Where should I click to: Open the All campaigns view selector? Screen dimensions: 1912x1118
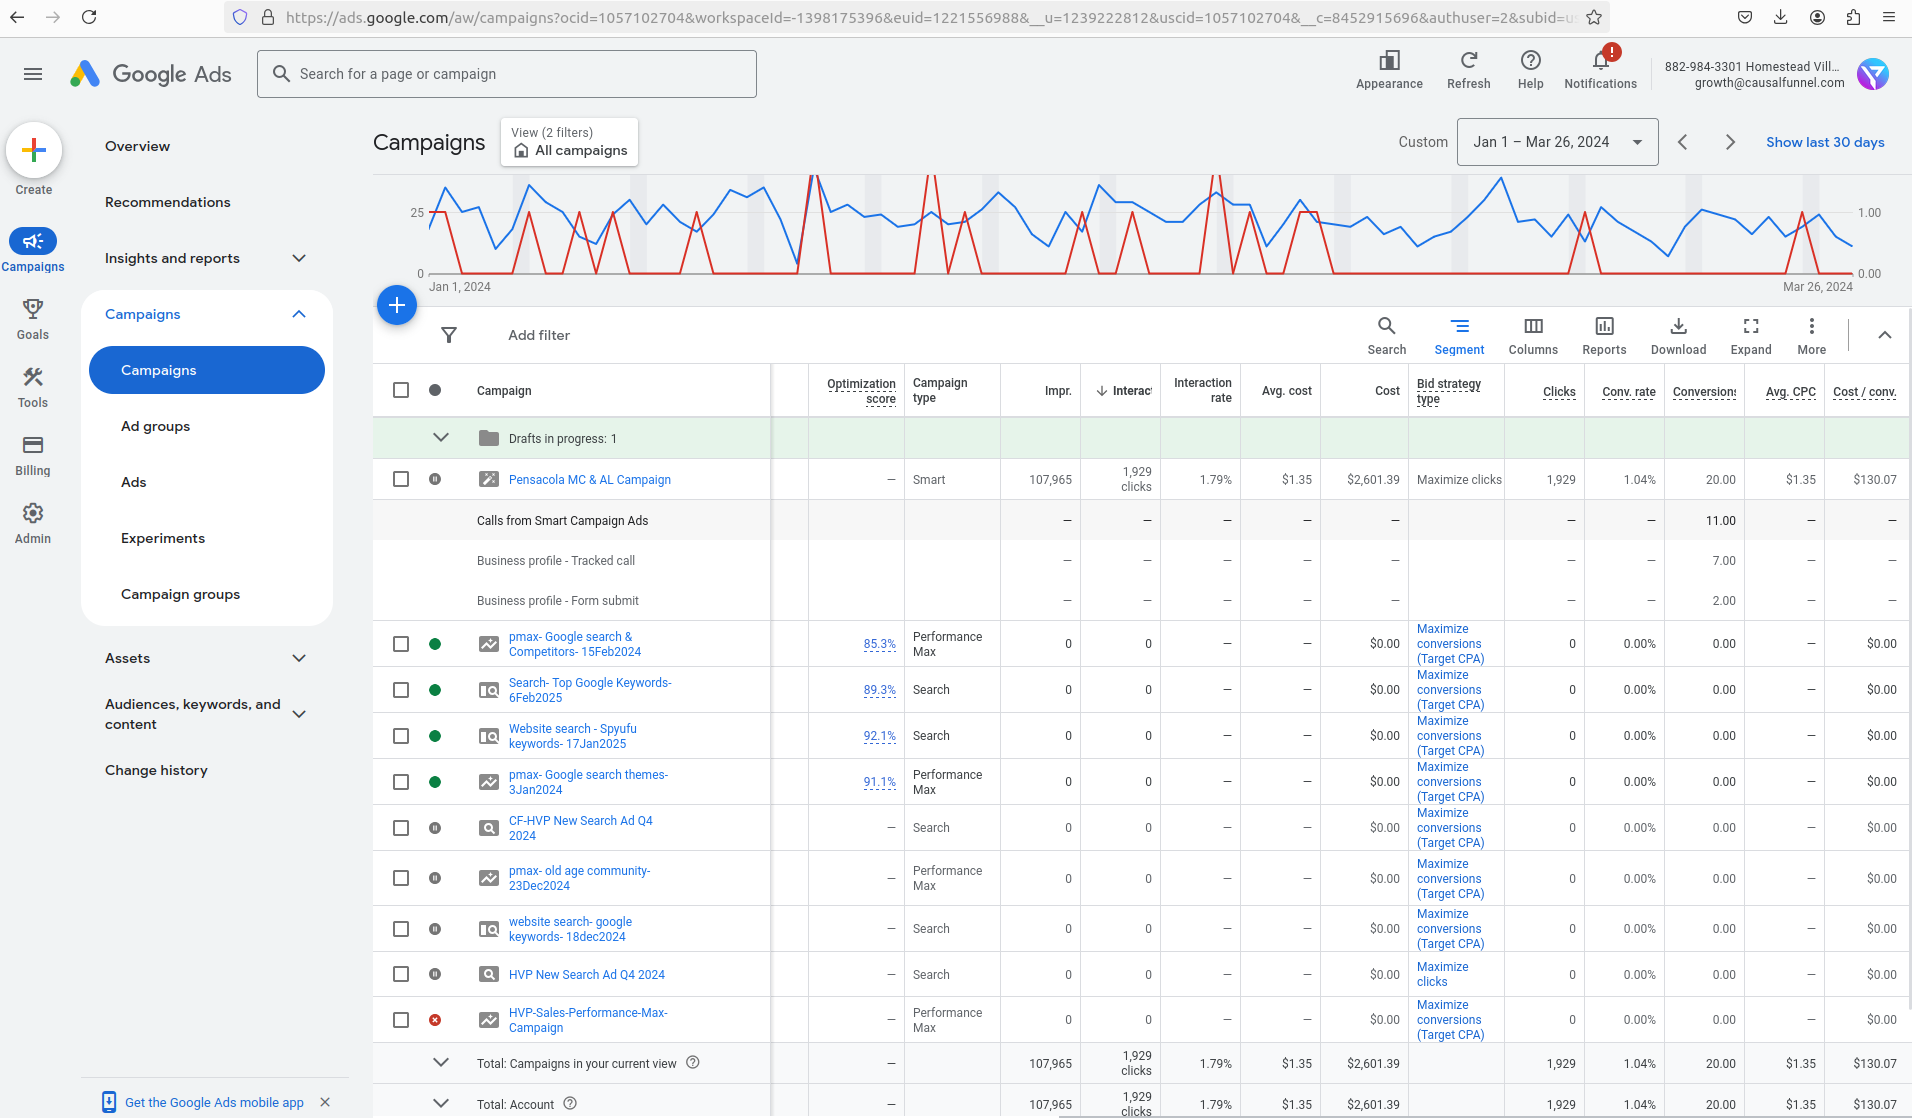point(569,142)
